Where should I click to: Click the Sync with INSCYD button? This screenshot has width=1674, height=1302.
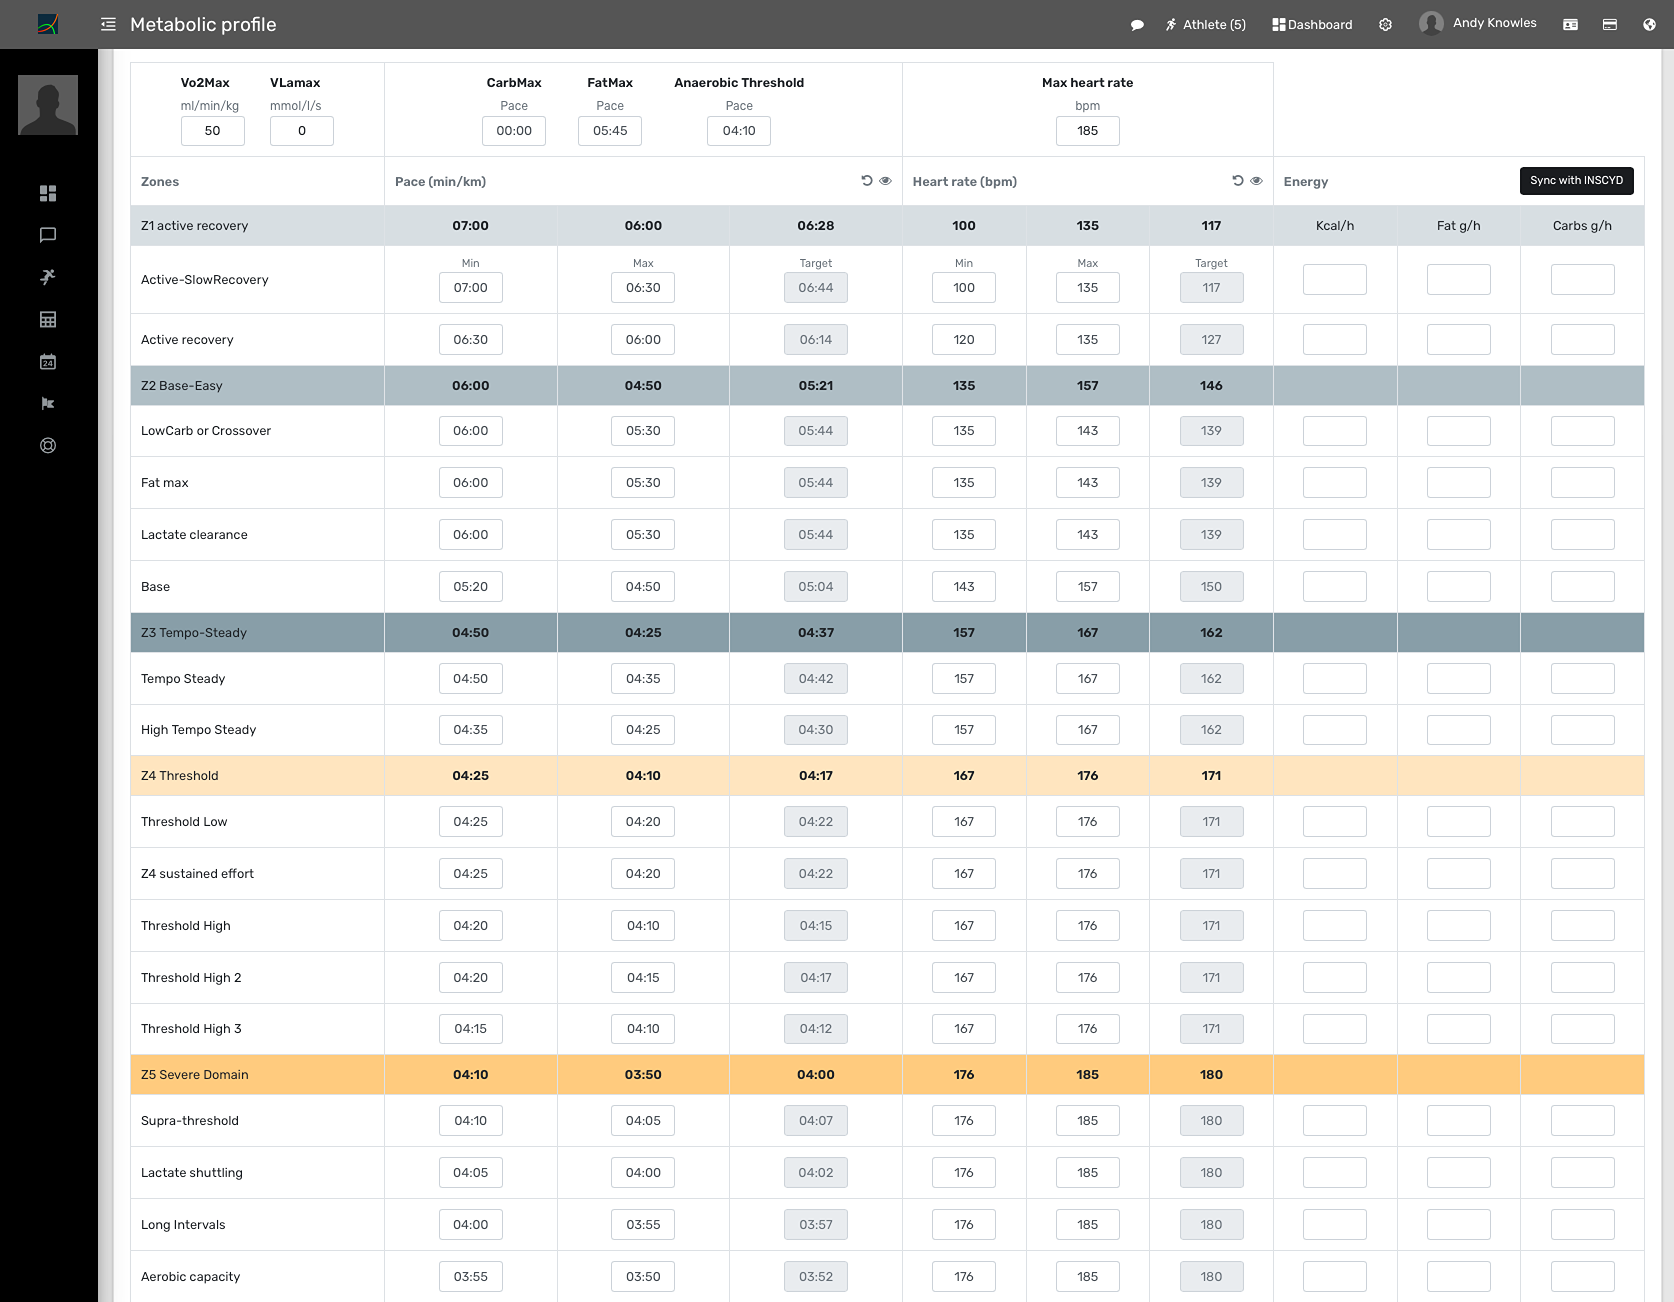(x=1577, y=181)
